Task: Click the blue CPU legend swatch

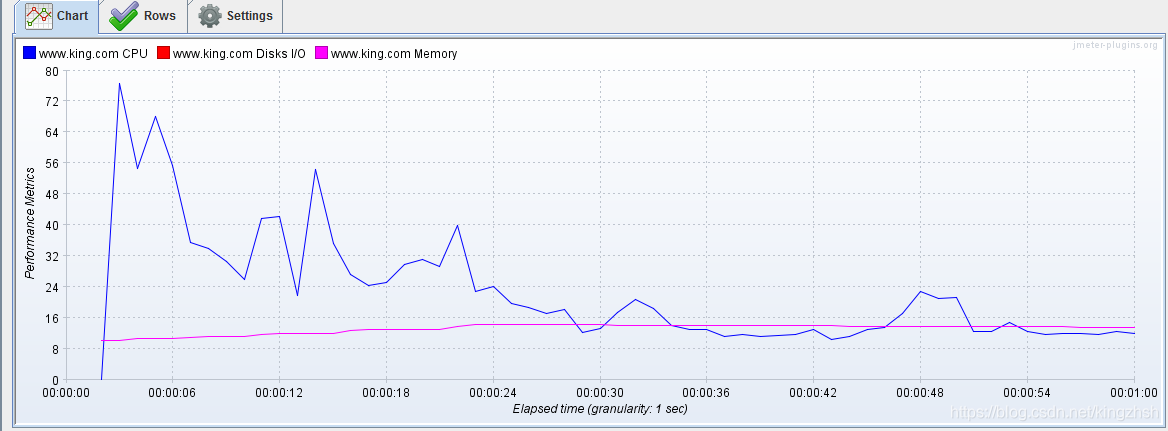Action: tap(30, 53)
